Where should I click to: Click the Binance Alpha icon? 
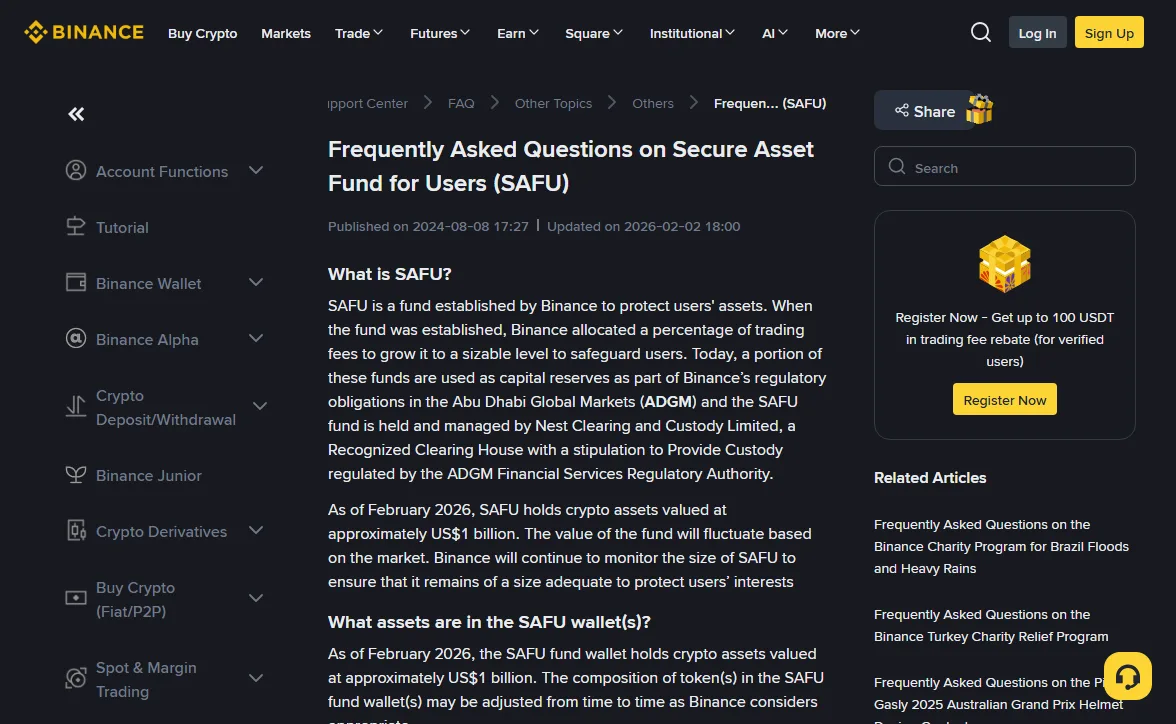click(x=76, y=338)
